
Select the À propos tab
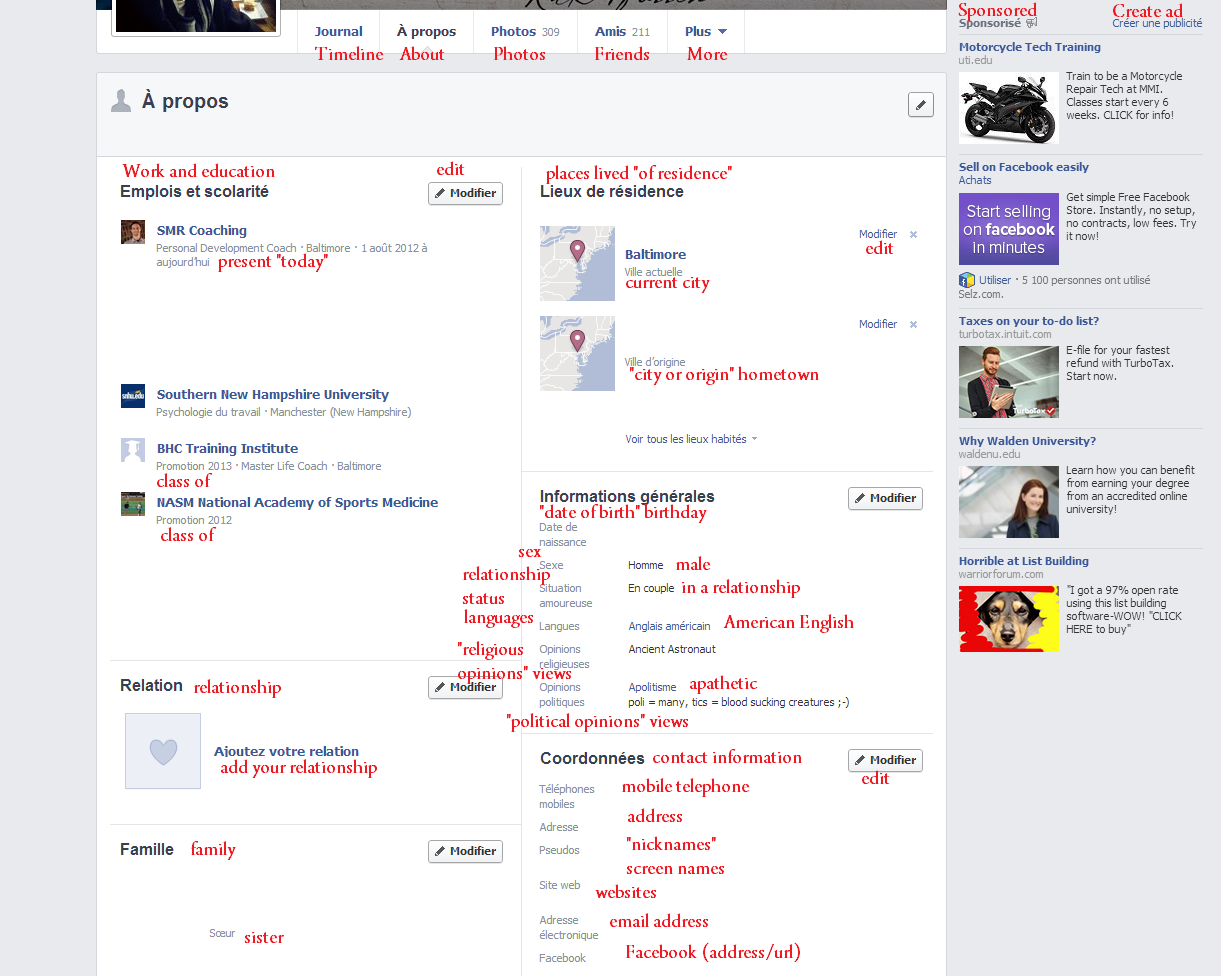[426, 32]
